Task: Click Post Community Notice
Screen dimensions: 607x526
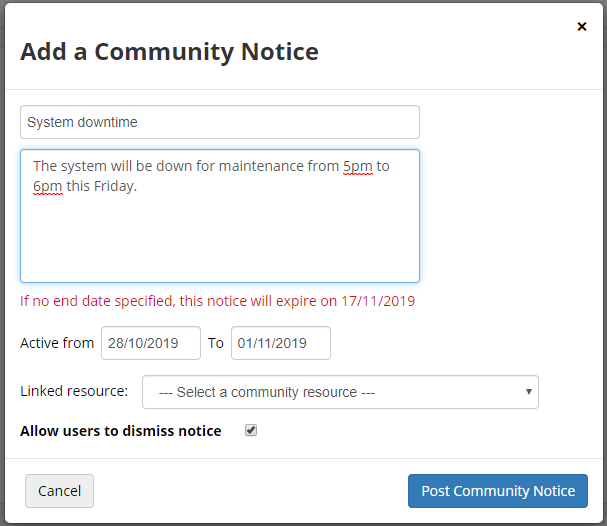Action: coord(498,491)
